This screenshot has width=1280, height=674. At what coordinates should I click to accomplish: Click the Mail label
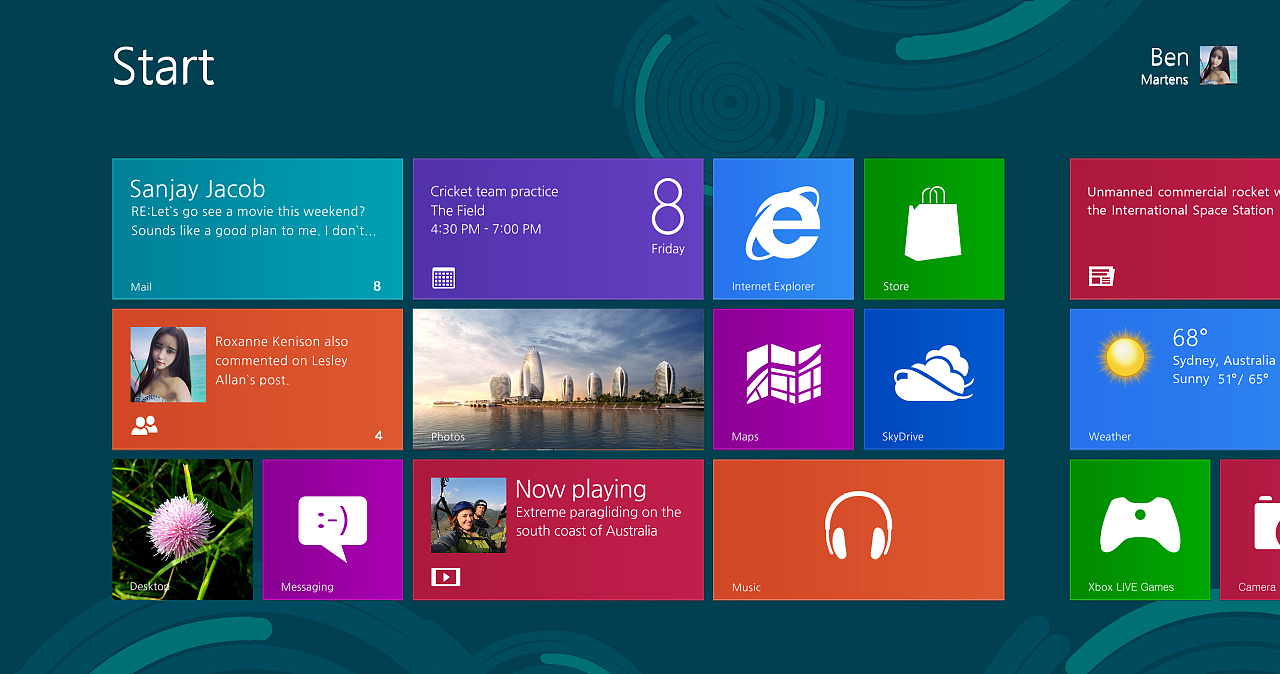tap(141, 287)
